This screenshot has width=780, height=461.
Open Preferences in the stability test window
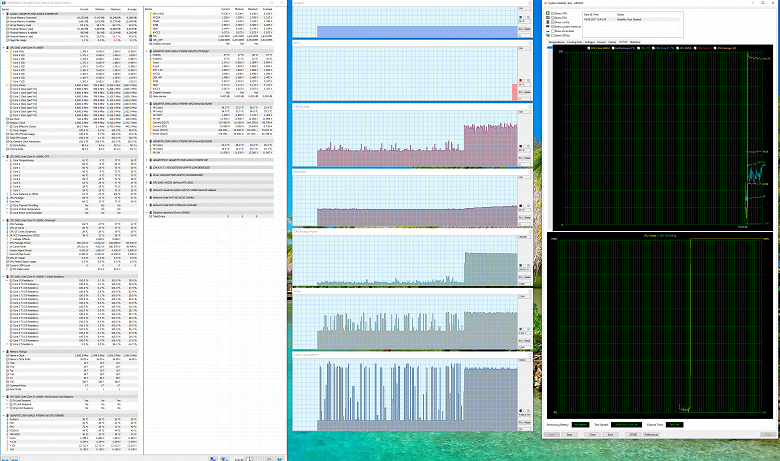[651, 435]
